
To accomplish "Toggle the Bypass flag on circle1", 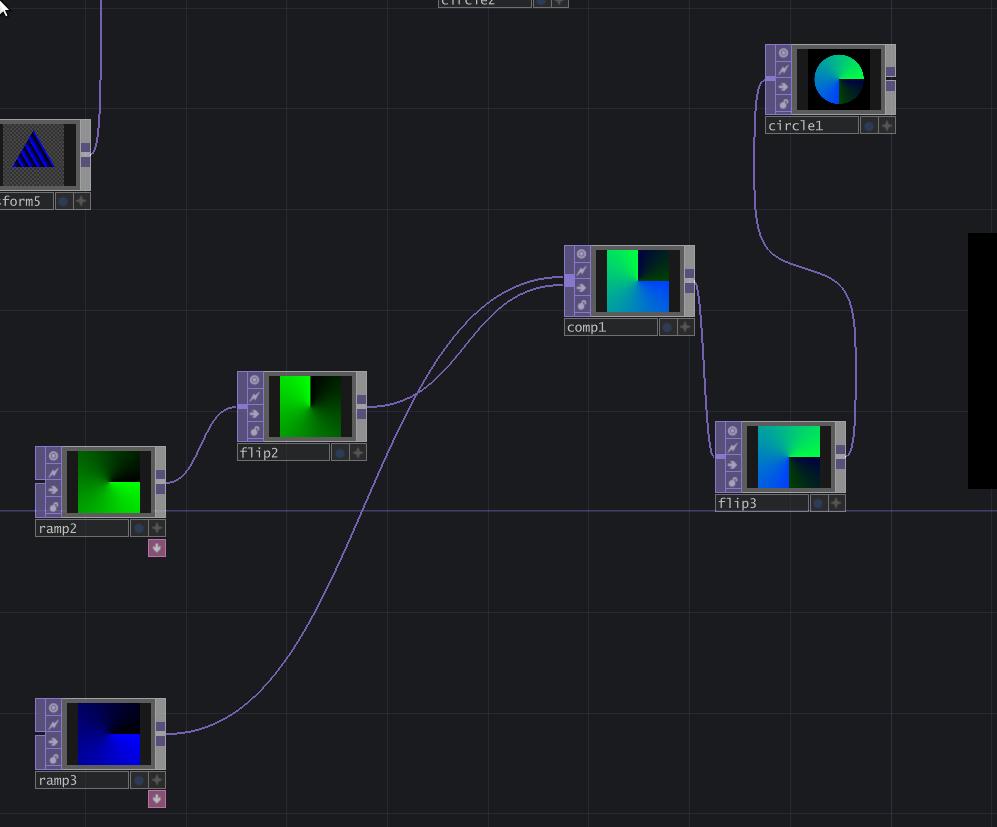I will 783,87.
